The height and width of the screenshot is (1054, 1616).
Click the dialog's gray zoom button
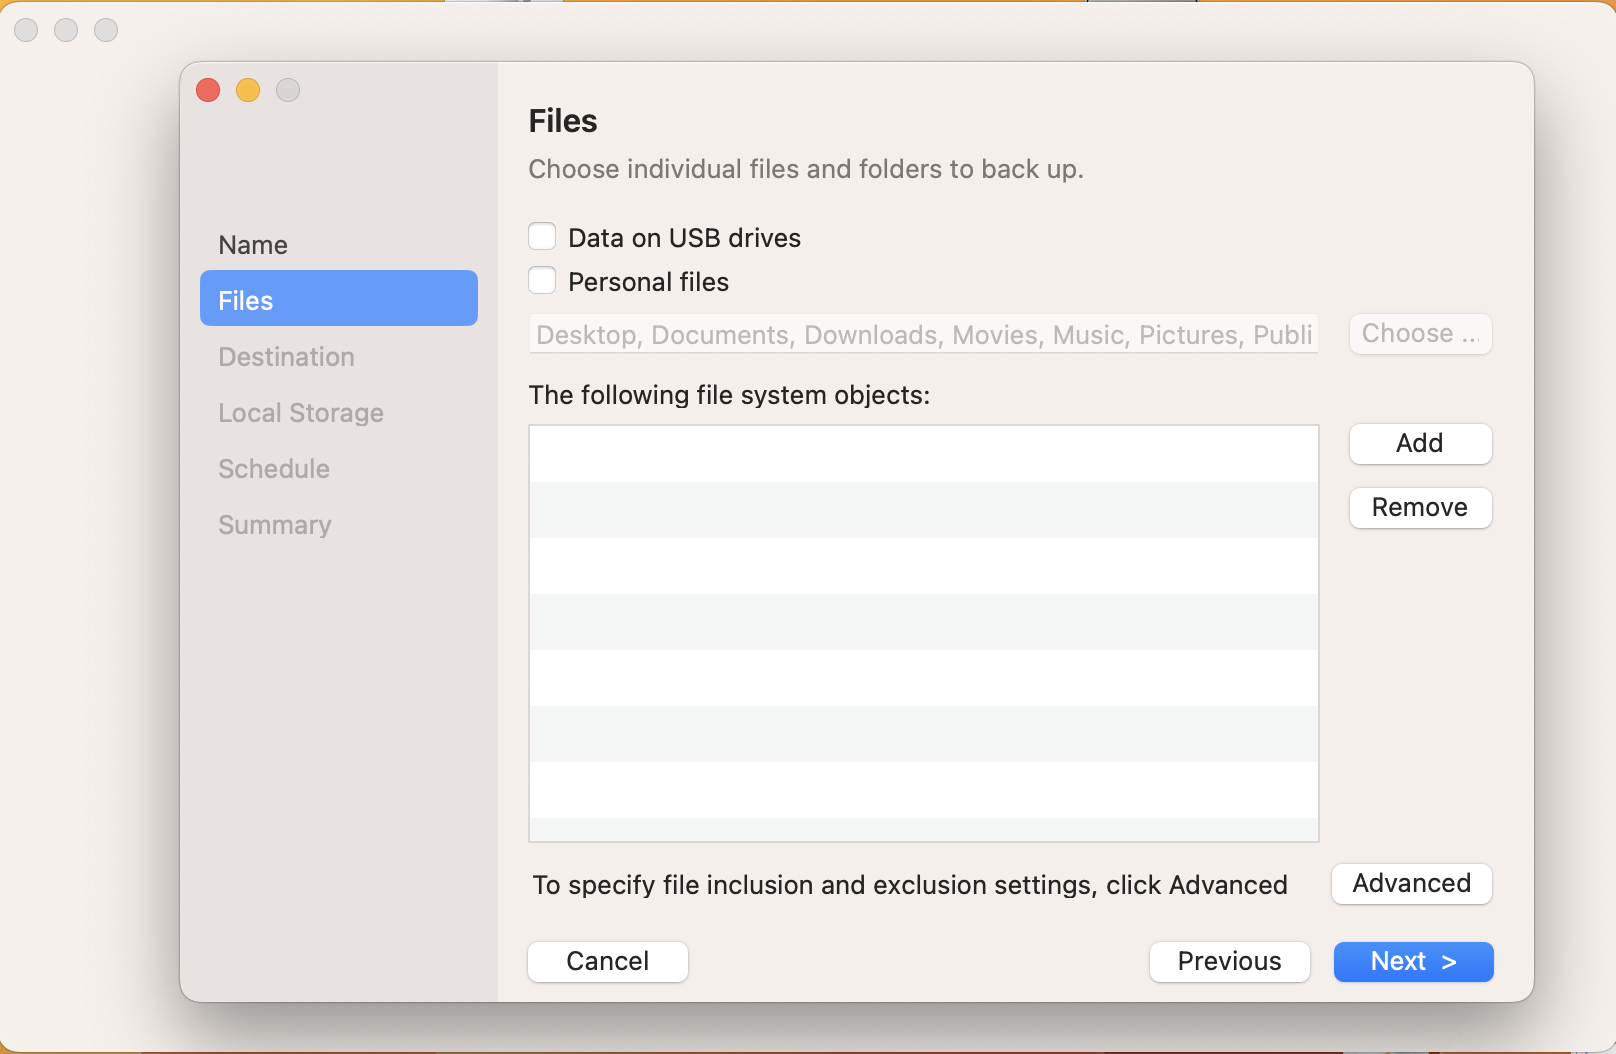(288, 90)
